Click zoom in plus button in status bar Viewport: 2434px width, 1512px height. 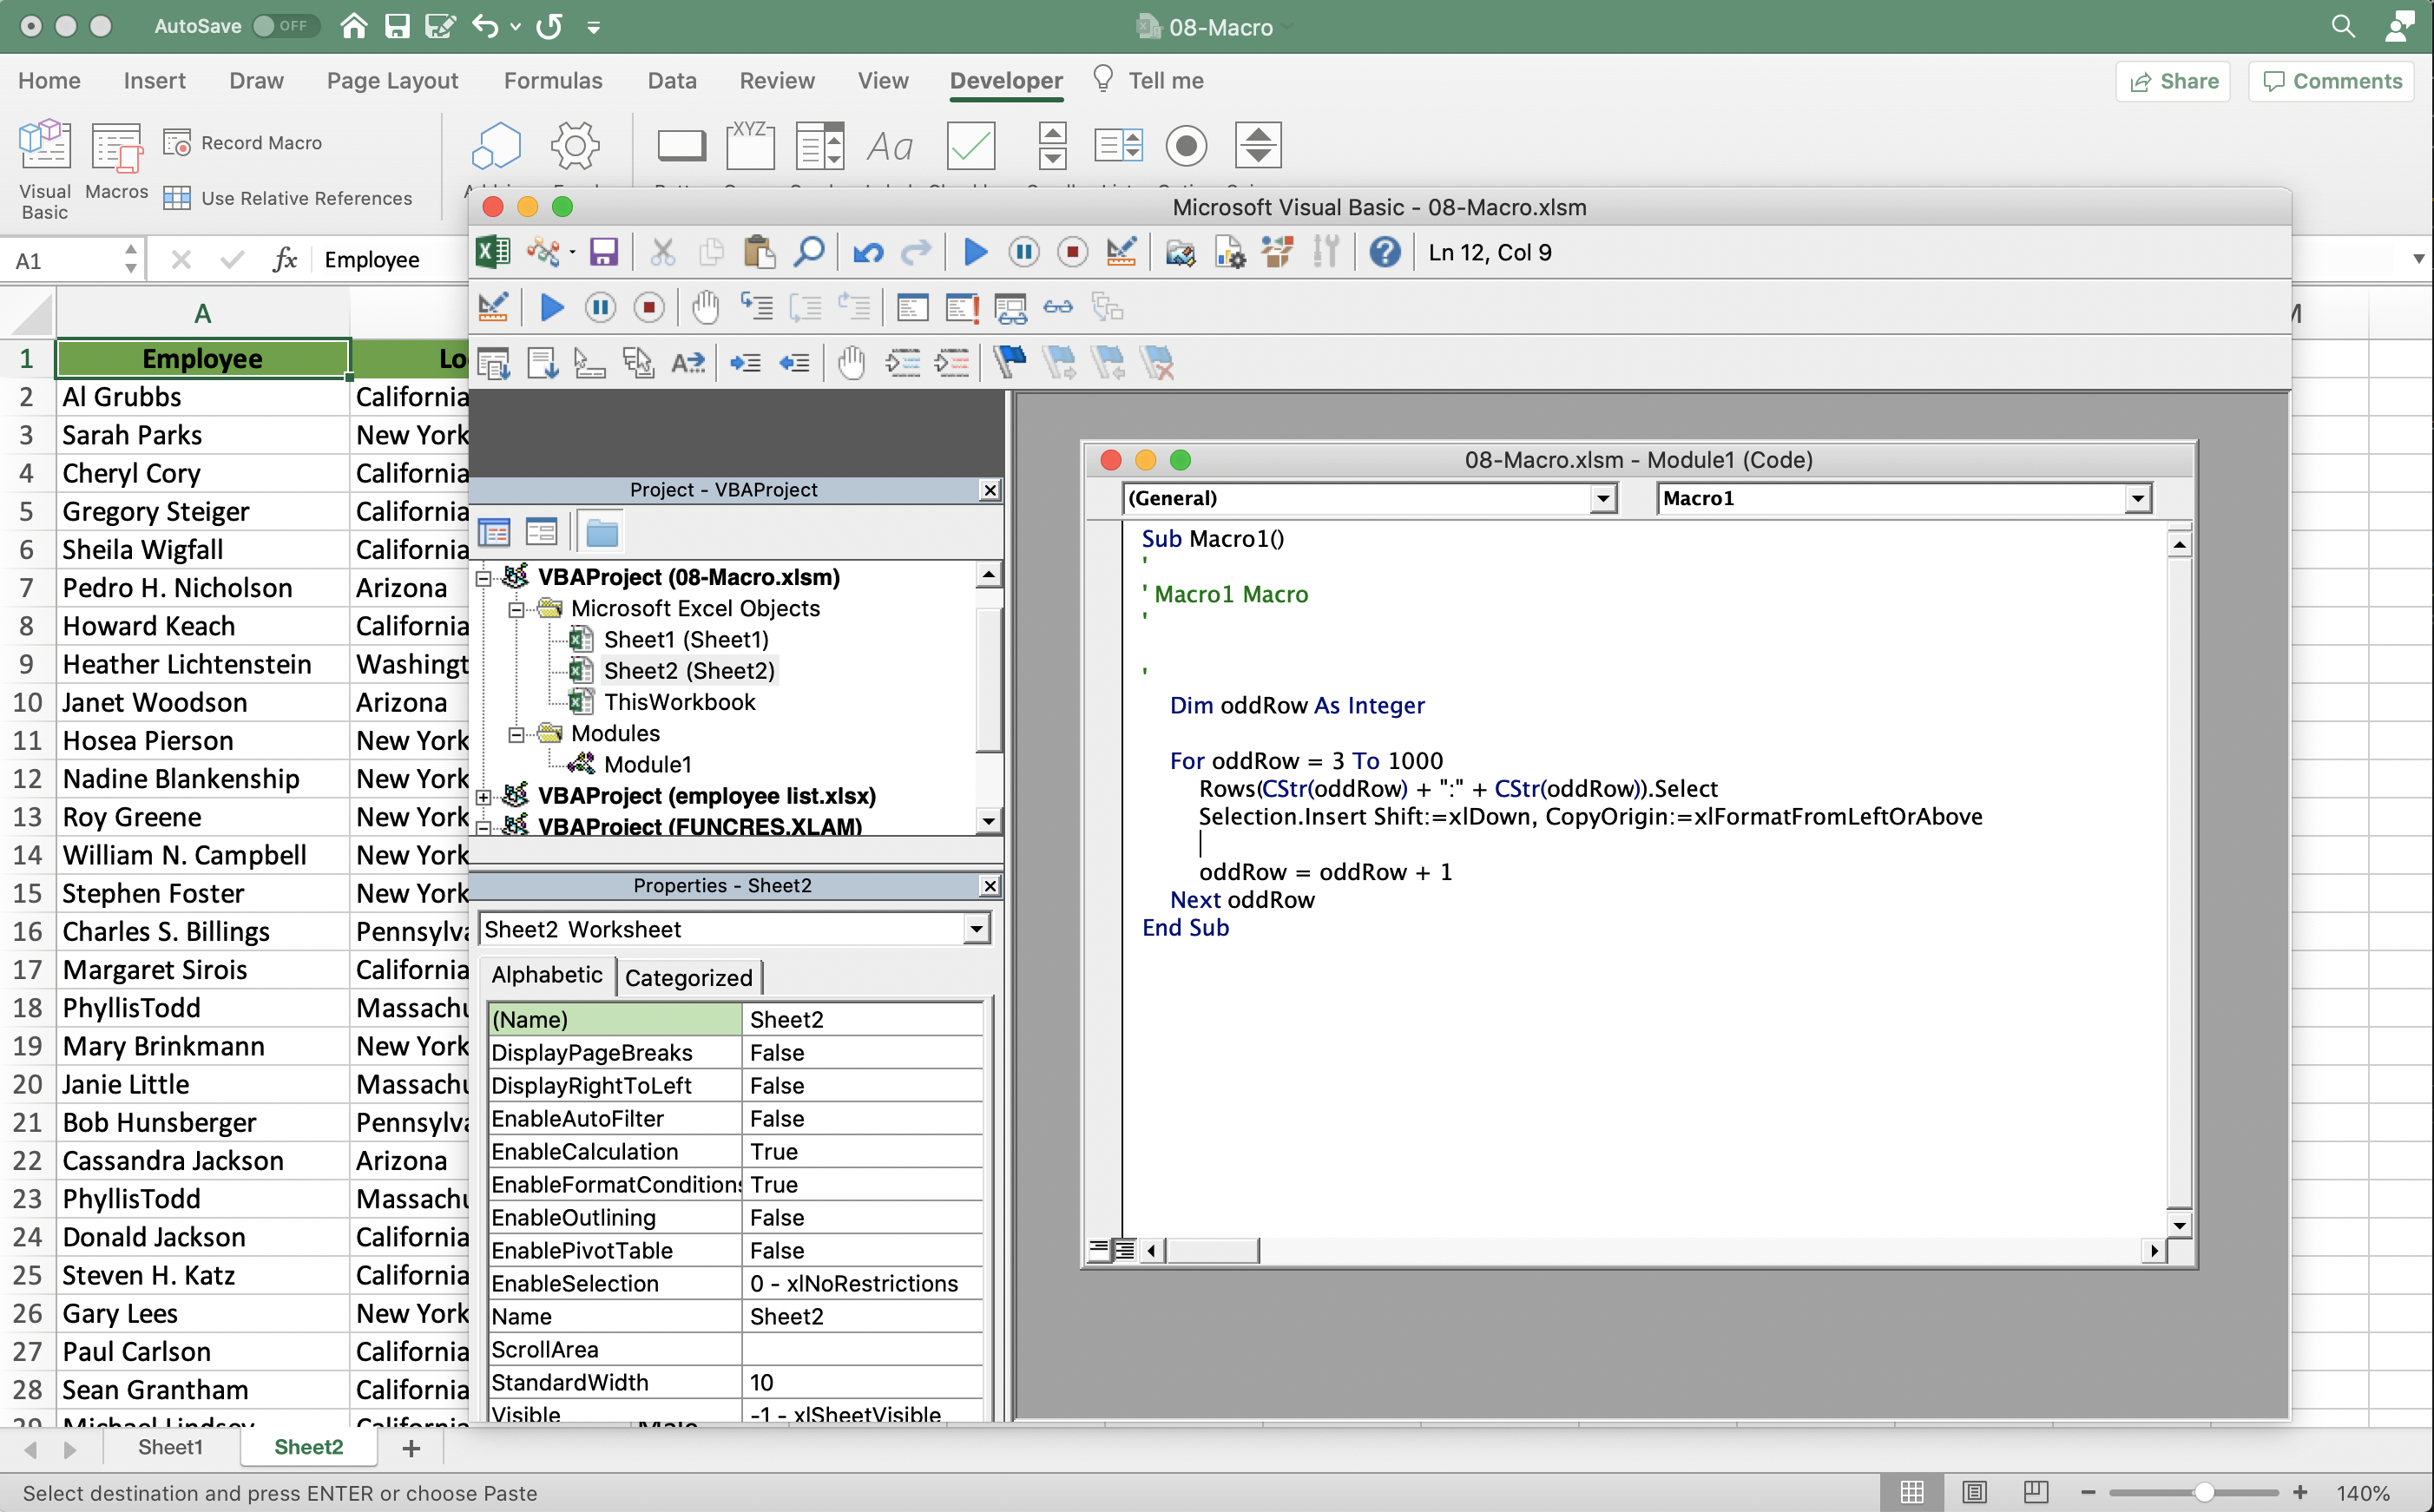(x=2299, y=1492)
